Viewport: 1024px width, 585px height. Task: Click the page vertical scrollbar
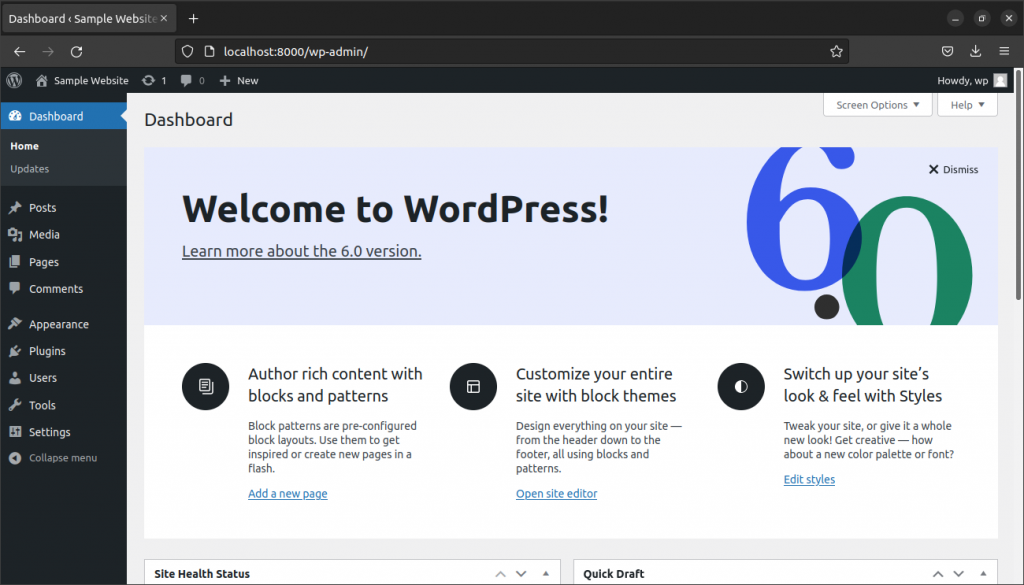tap(1019, 185)
